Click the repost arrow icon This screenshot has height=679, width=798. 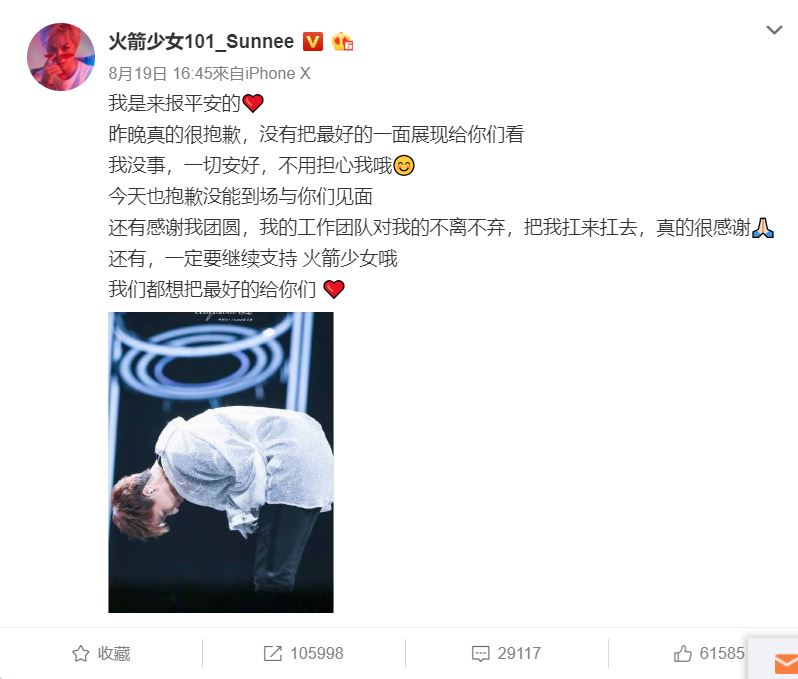coord(273,653)
